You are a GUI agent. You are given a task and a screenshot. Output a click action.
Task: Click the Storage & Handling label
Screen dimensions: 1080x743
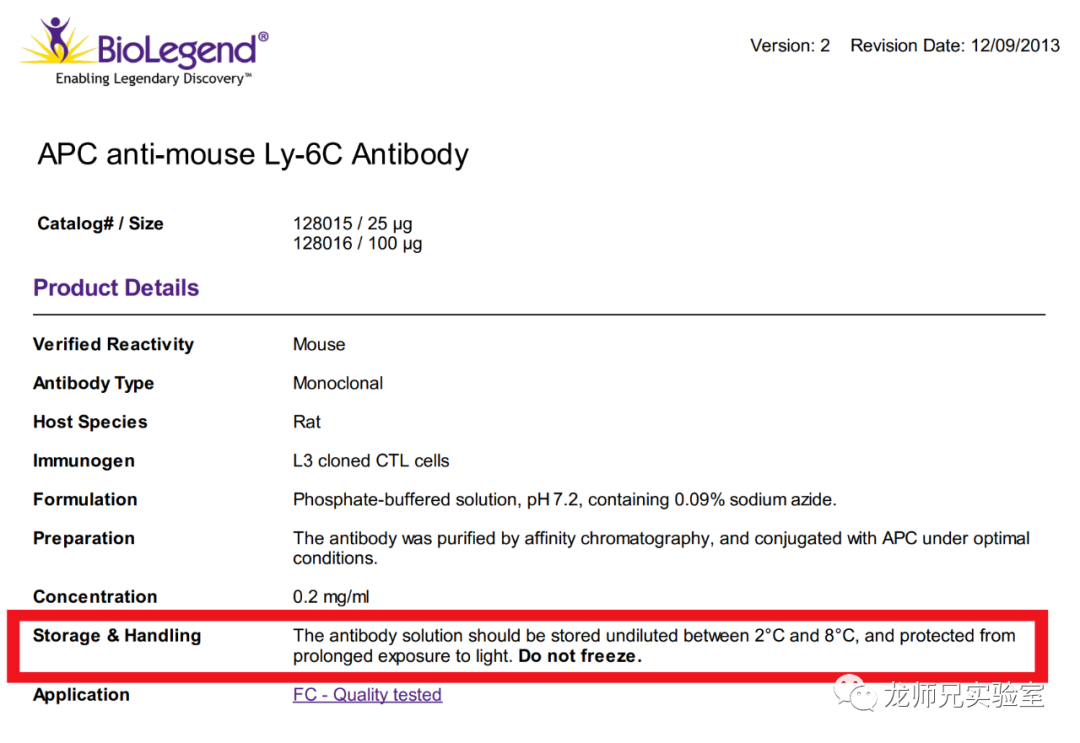pyautogui.click(x=117, y=636)
